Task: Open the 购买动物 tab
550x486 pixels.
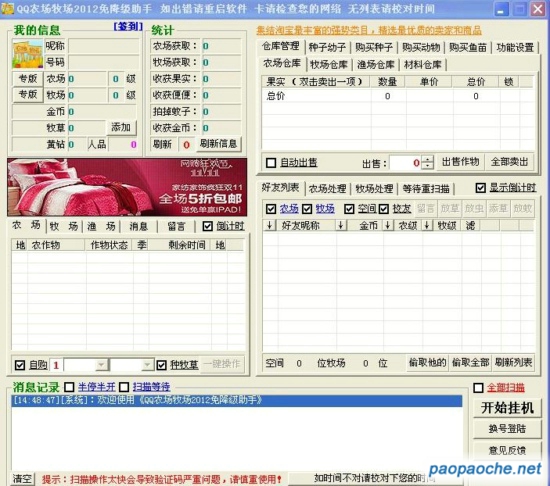Action: (x=421, y=47)
